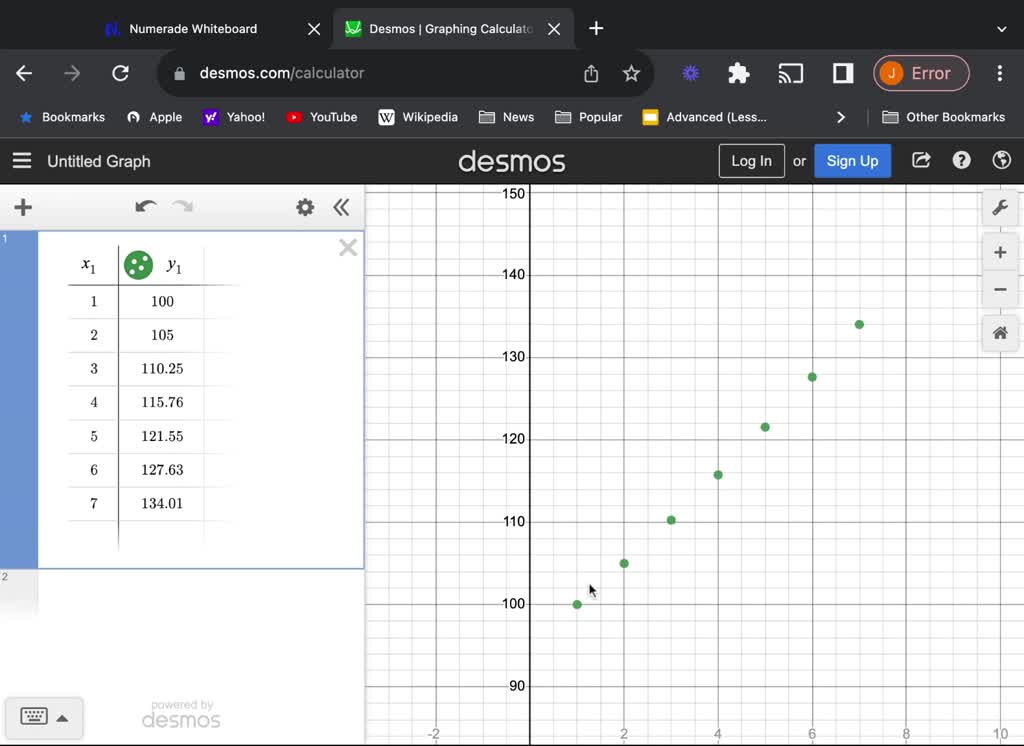
Task: Open the Desmos hamburger menu
Action: [22, 161]
